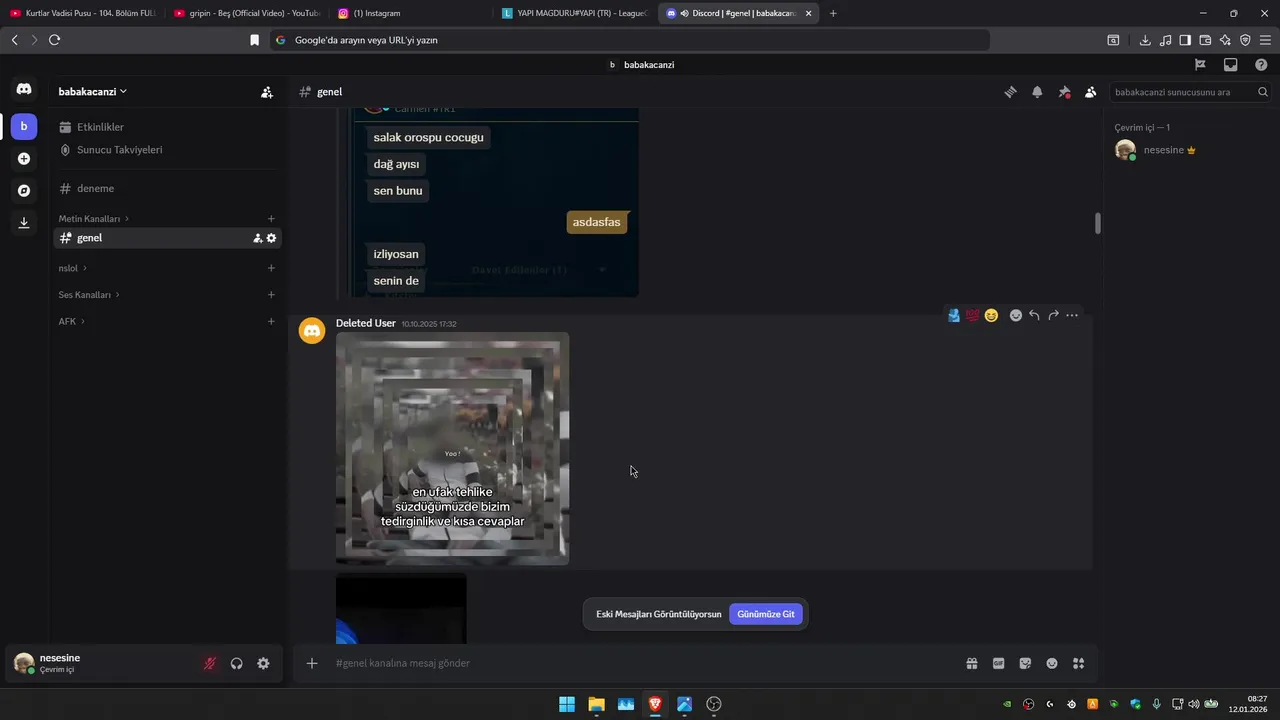1280x720 pixels.
Task: Open the nesesine user panel avatar
Action: click(x=24, y=663)
